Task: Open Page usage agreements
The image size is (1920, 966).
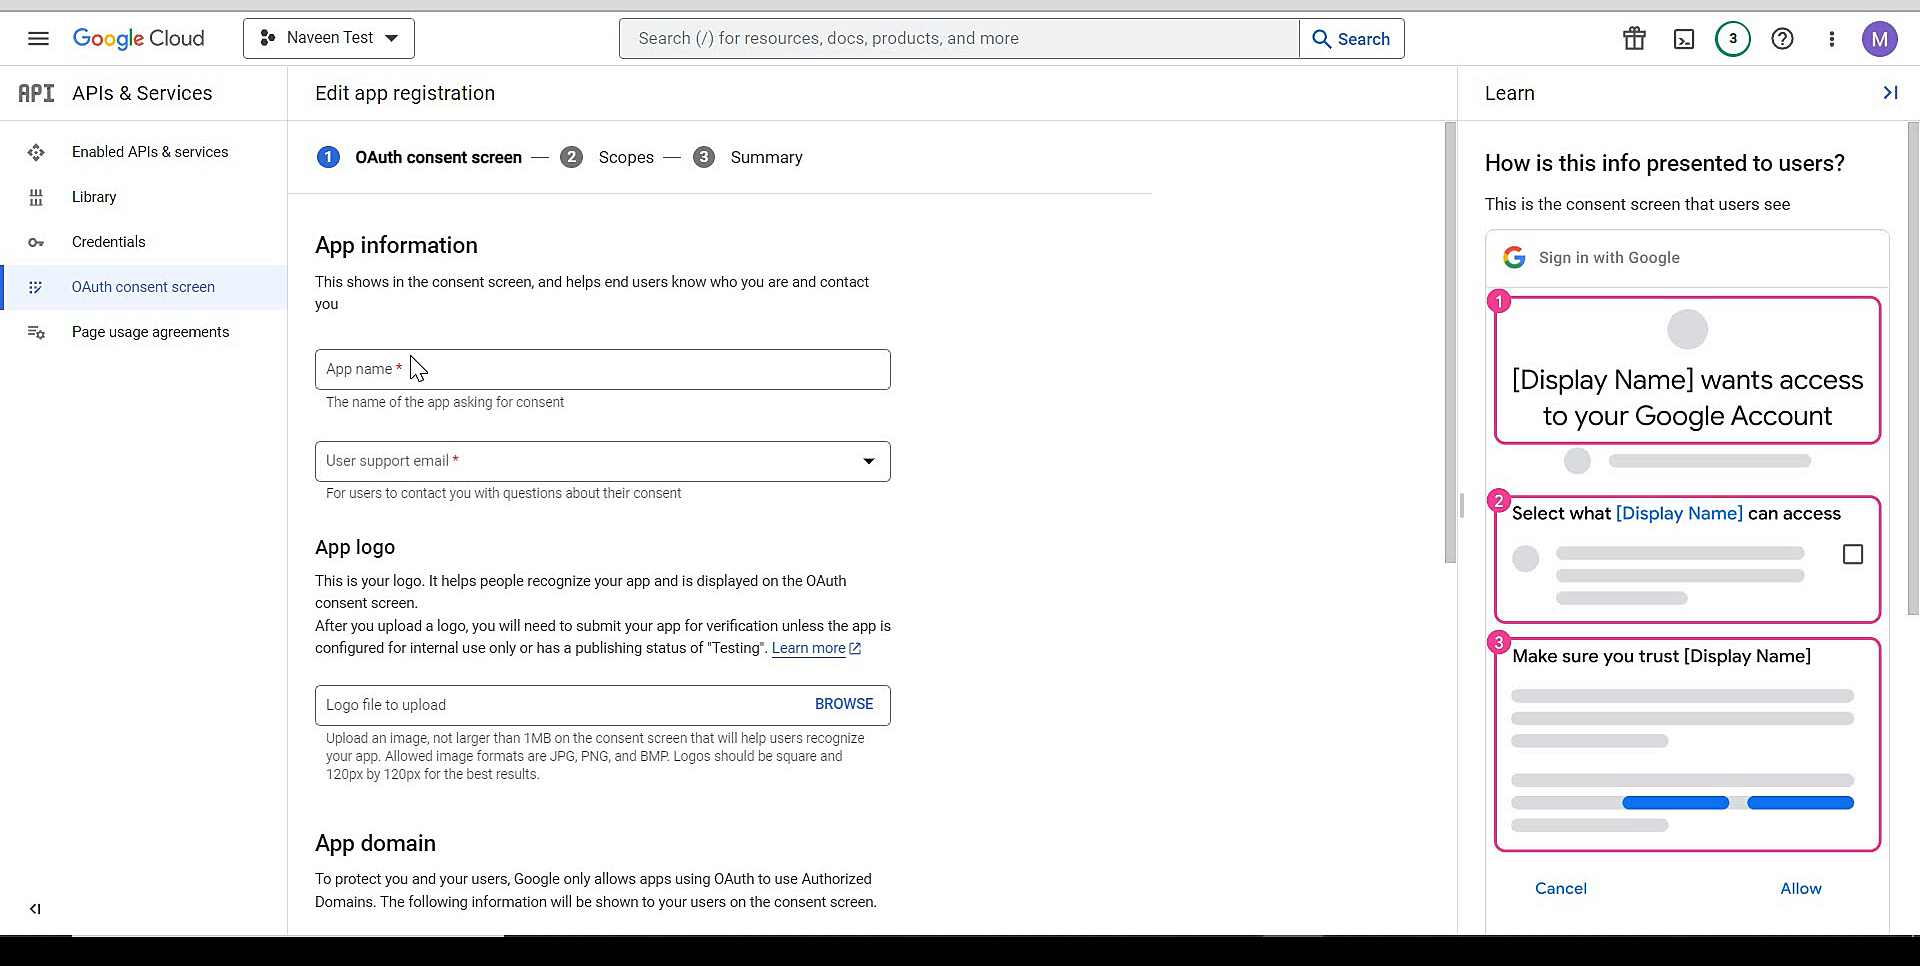Action: pos(150,332)
